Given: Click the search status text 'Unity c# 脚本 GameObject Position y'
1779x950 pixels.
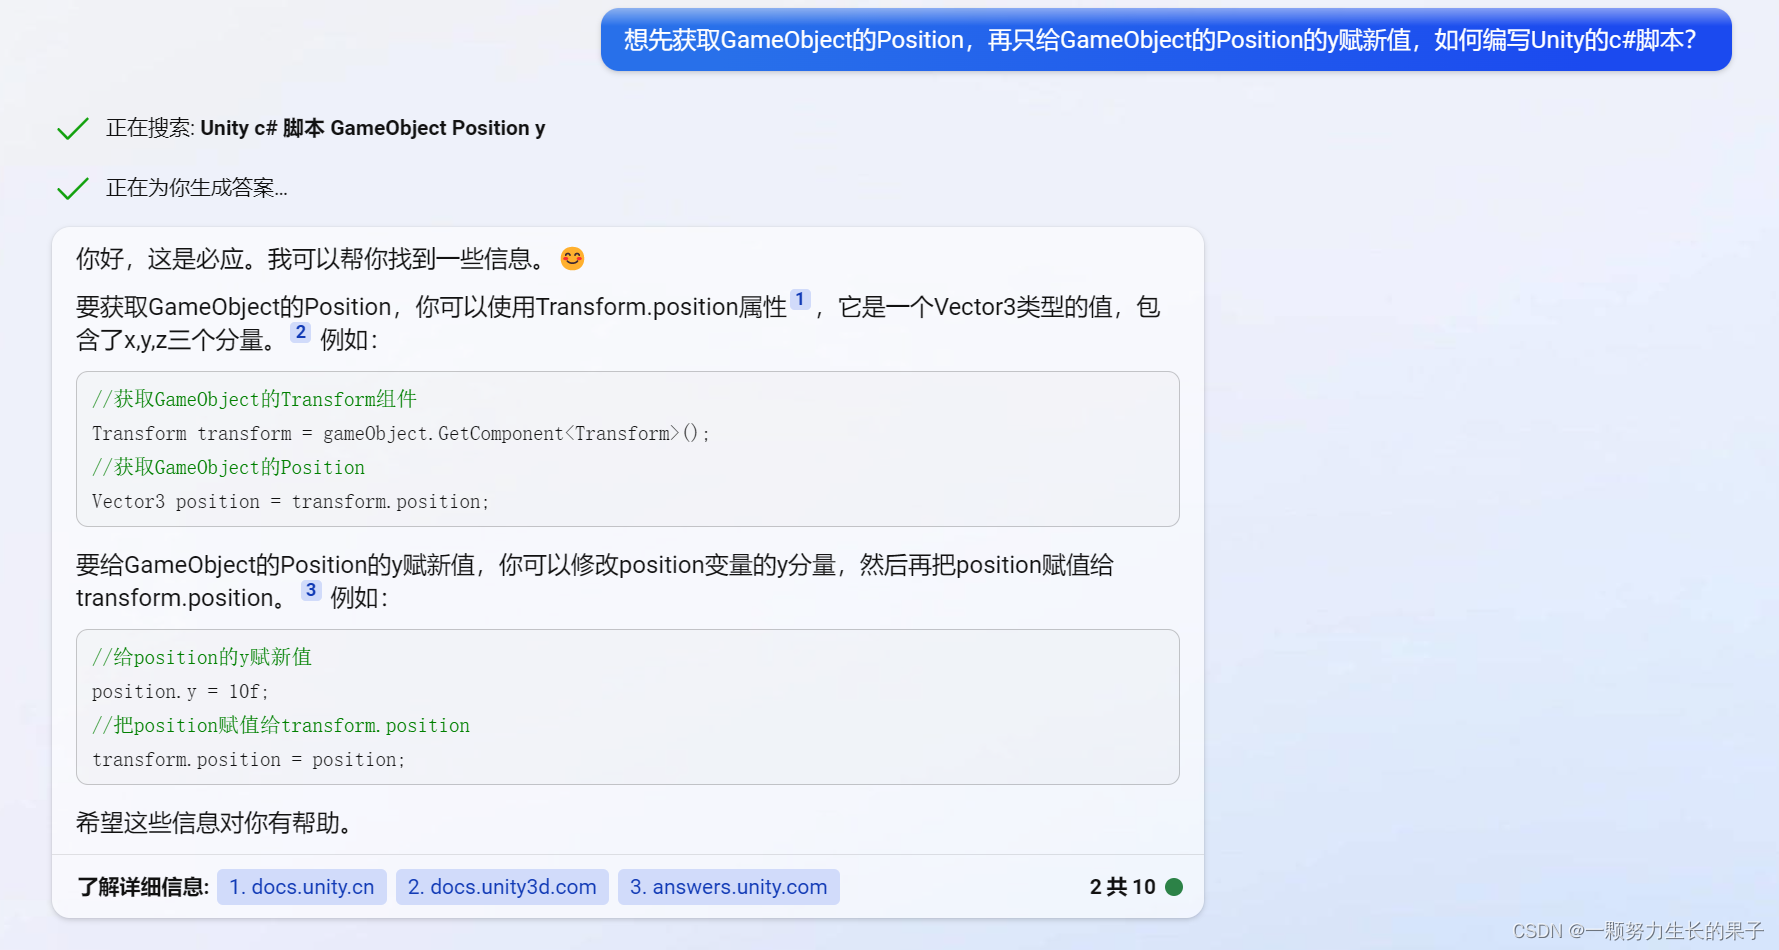Looking at the screenshot, I should pos(373,128).
